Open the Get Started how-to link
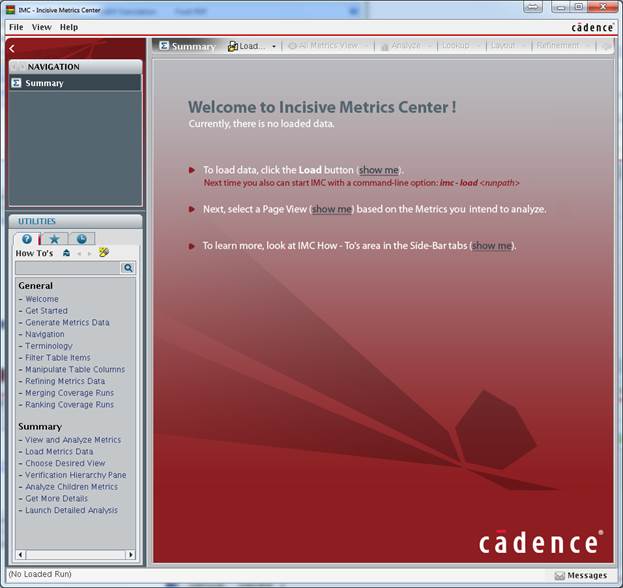This screenshot has width=623, height=588. (x=46, y=311)
